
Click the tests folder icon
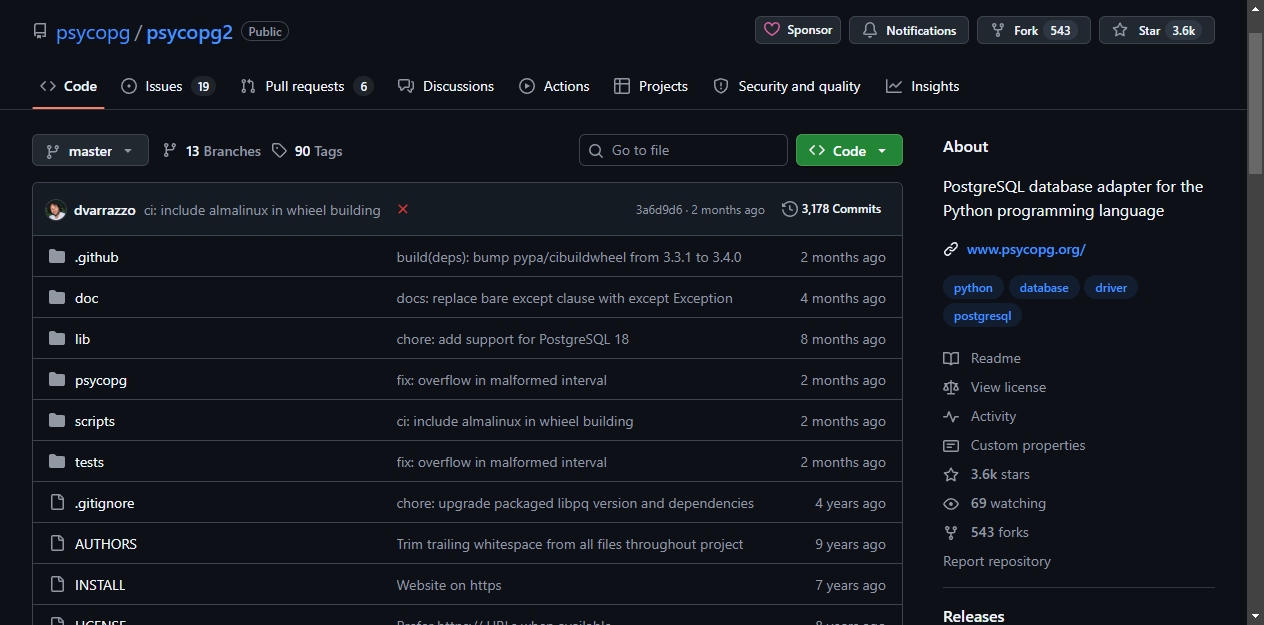(57, 462)
